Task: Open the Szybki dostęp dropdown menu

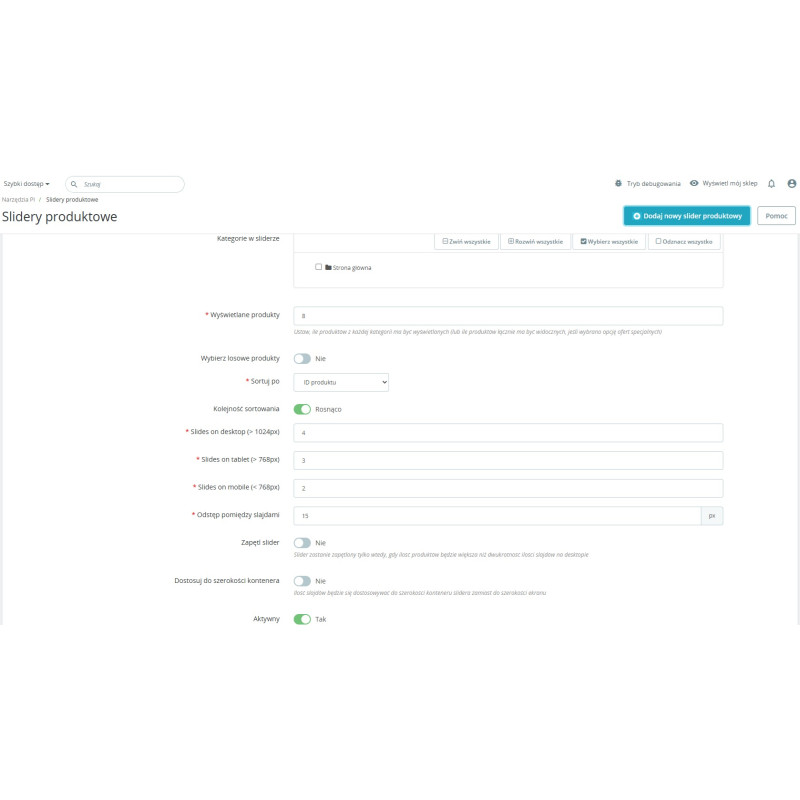Action: point(26,184)
